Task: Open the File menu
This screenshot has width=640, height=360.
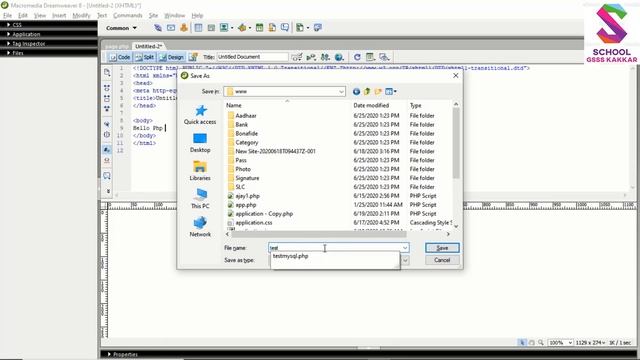Action: click(7, 16)
